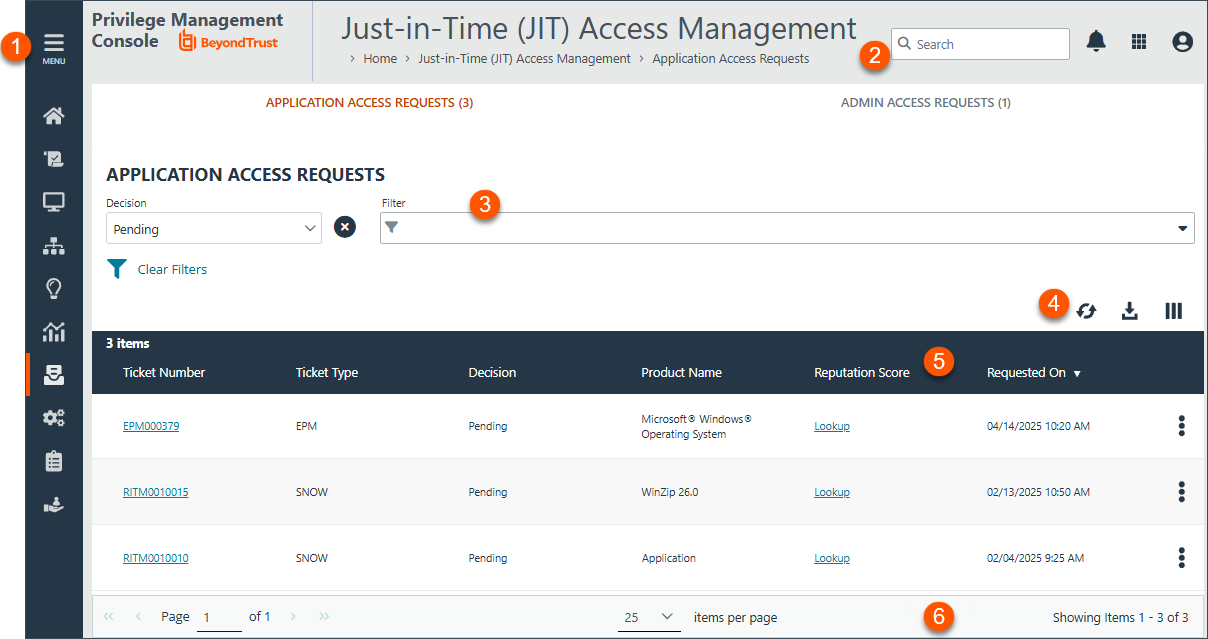Go to the Home house icon in sidebar
This screenshot has width=1208, height=639.
[x=54, y=116]
